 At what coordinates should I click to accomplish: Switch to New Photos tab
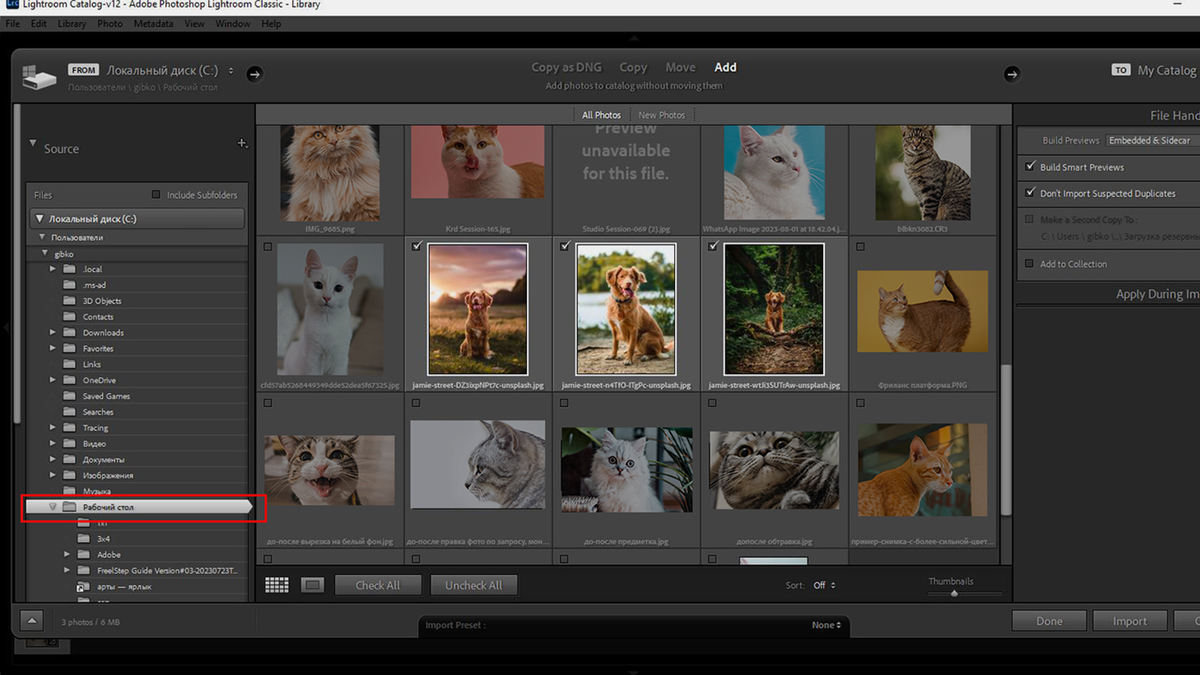[662, 115]
